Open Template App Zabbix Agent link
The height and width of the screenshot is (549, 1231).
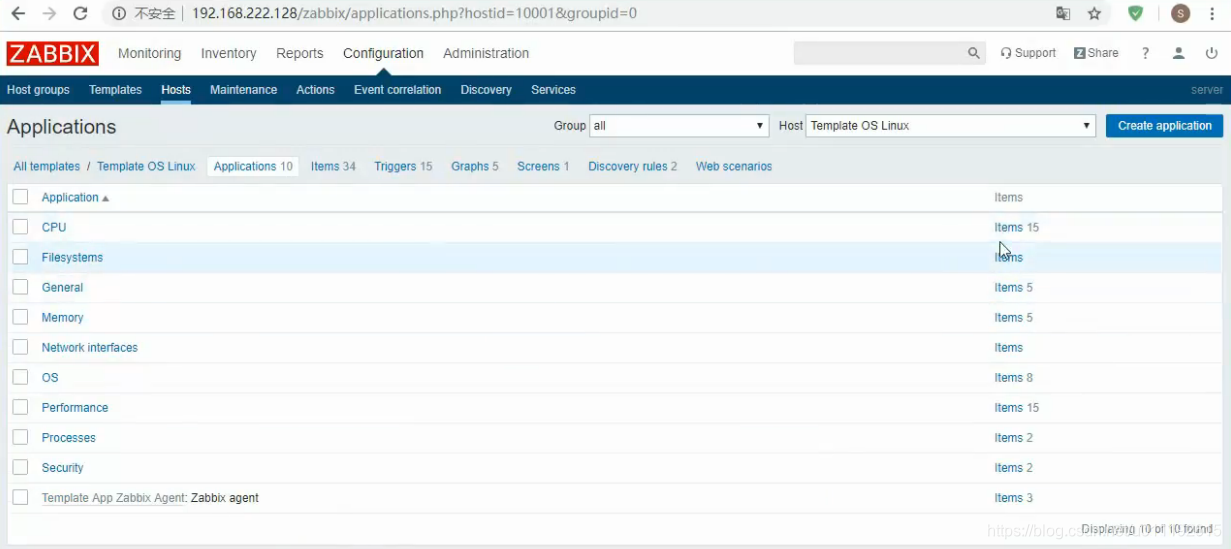click(x=114, y=497)
